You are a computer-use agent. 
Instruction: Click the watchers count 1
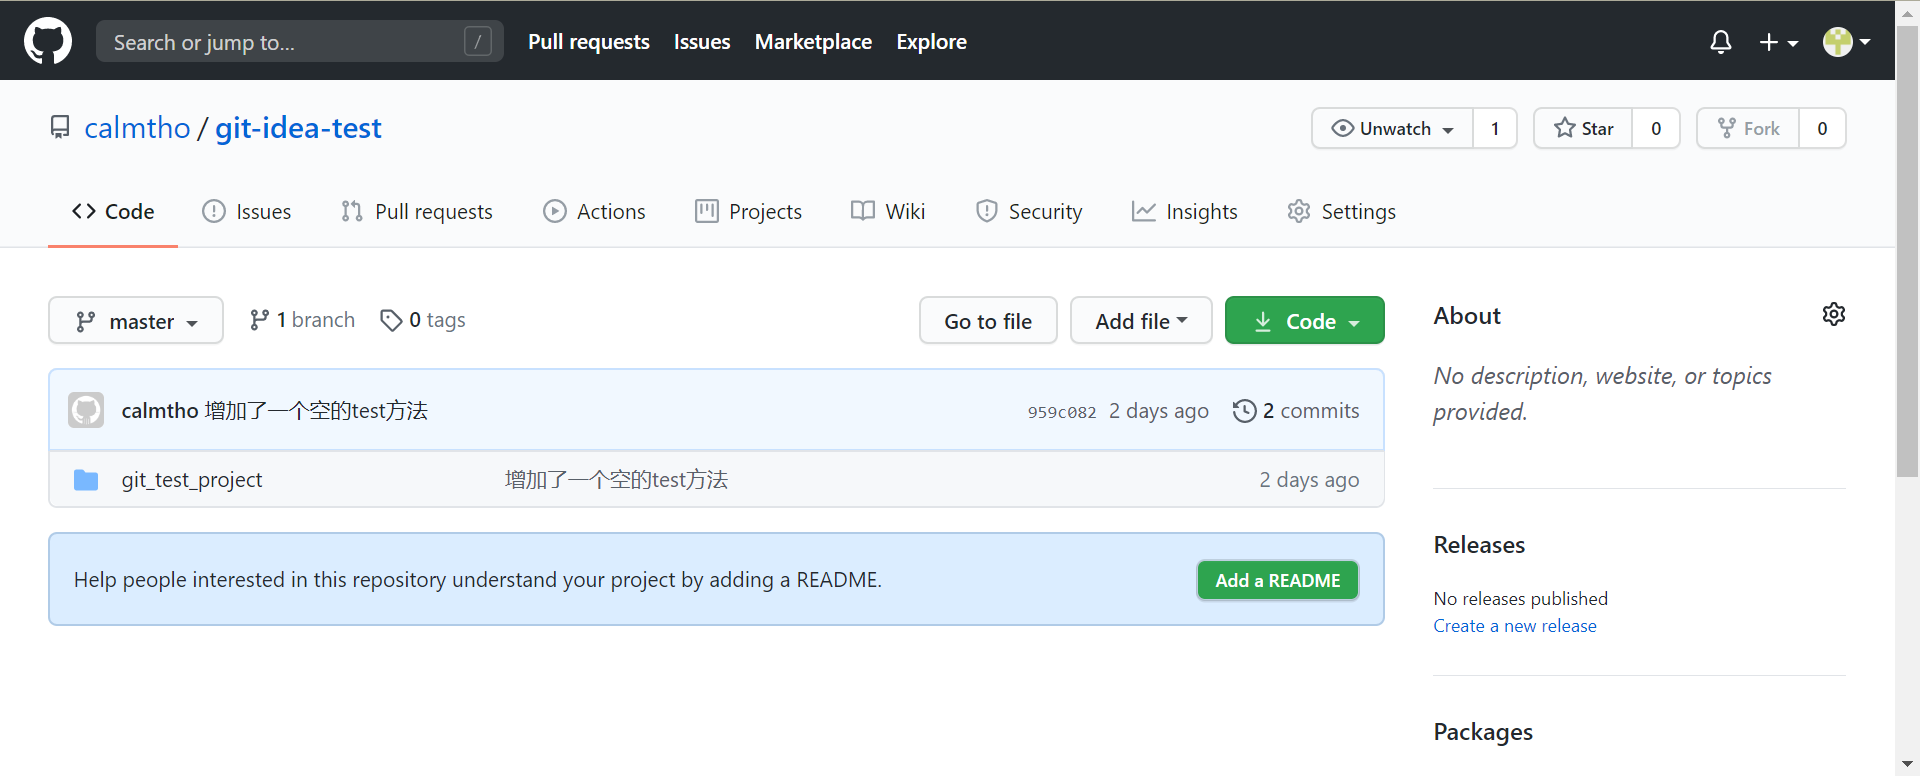pyautogui.click(x=1495, y=128)
